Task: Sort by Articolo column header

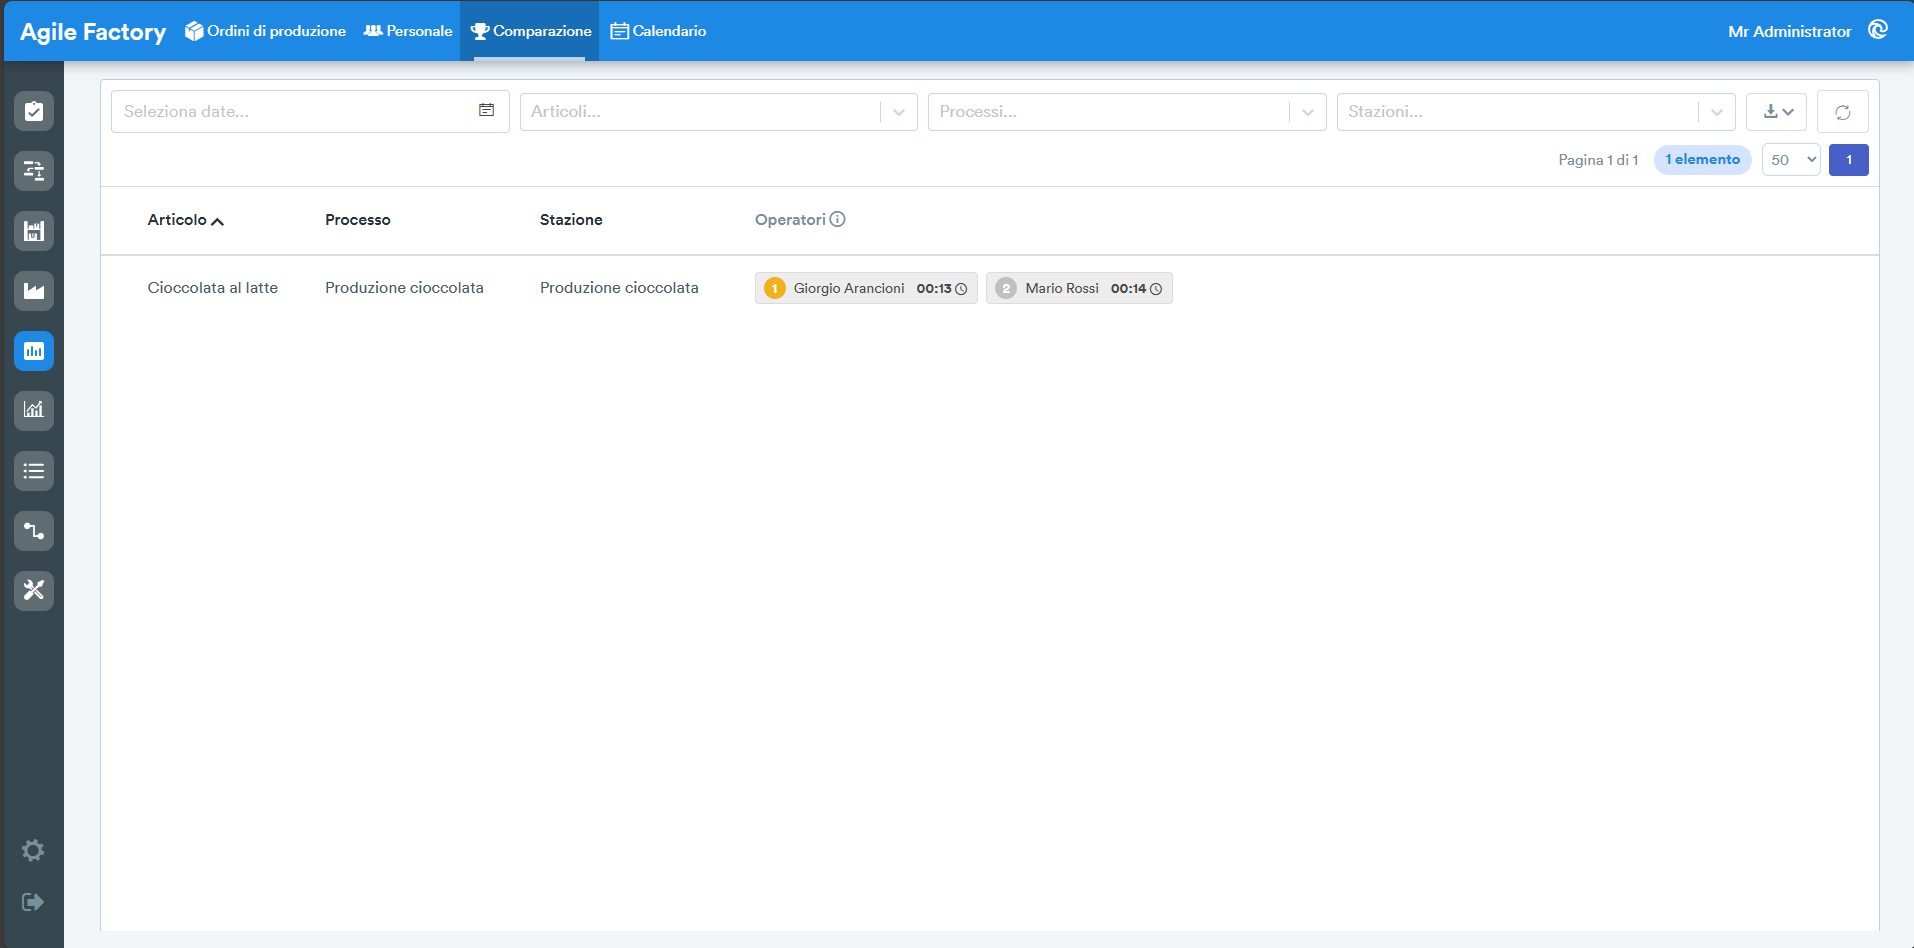Action: (x=185, y=220)
